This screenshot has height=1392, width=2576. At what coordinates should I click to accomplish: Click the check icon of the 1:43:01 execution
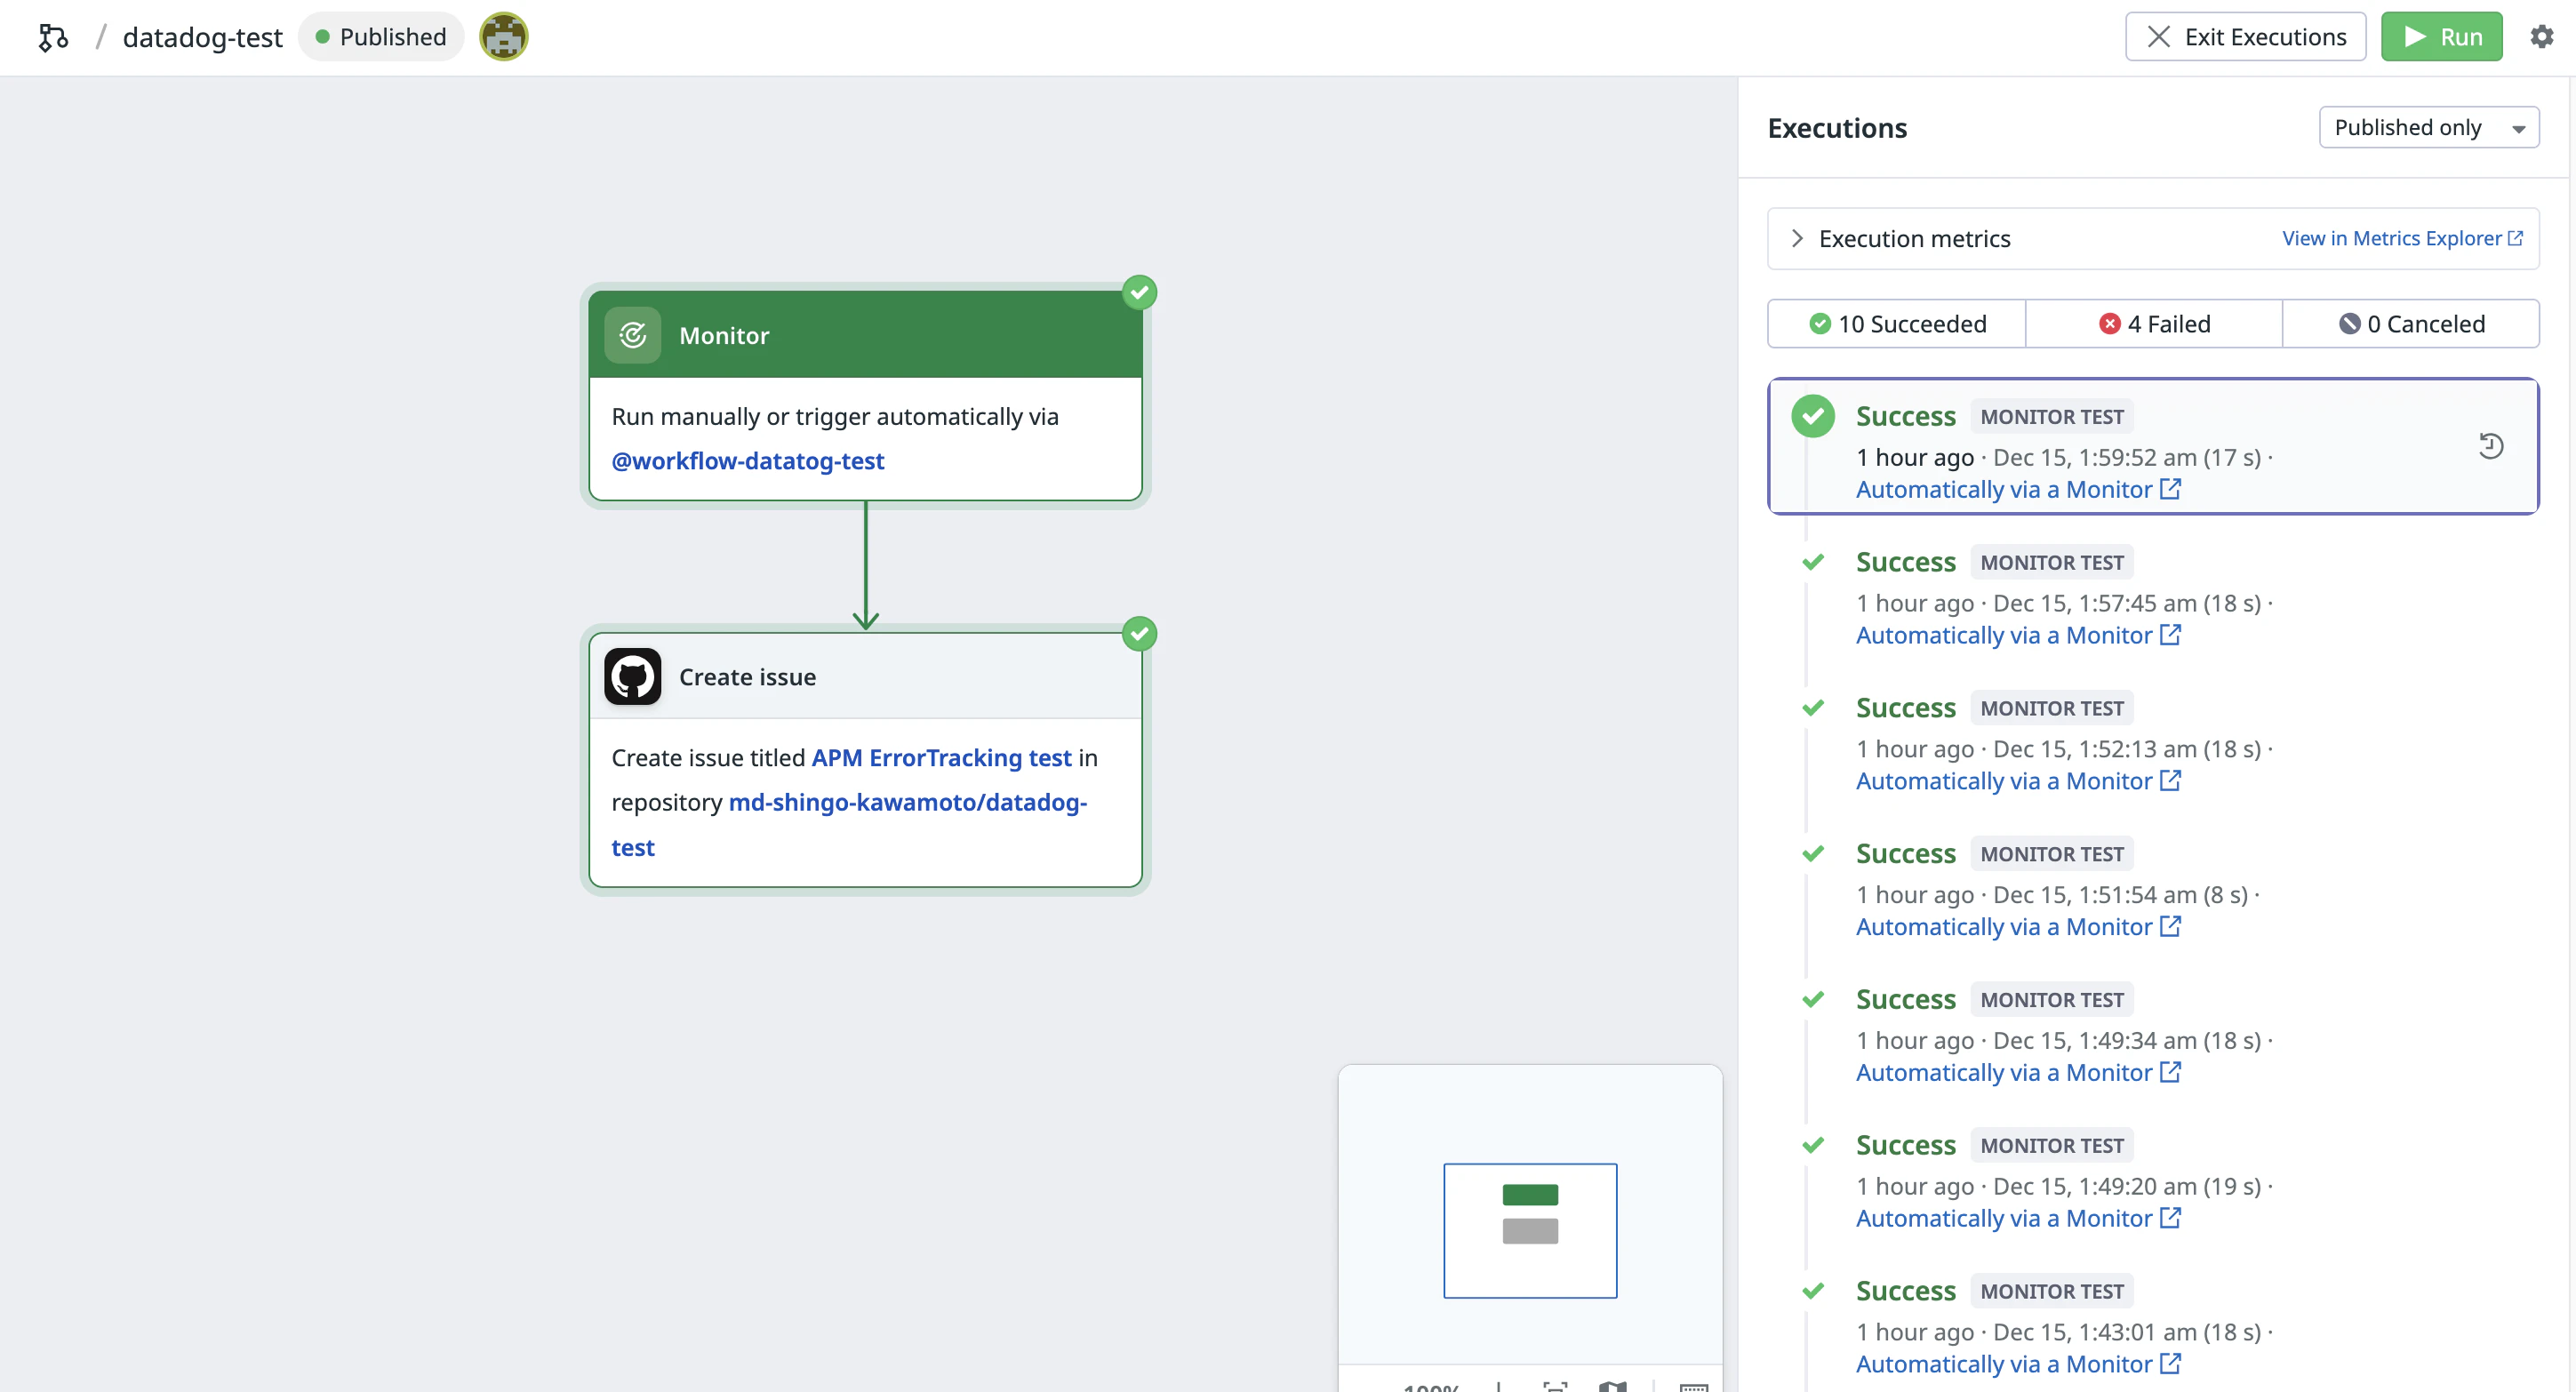coord(1812,1291)
